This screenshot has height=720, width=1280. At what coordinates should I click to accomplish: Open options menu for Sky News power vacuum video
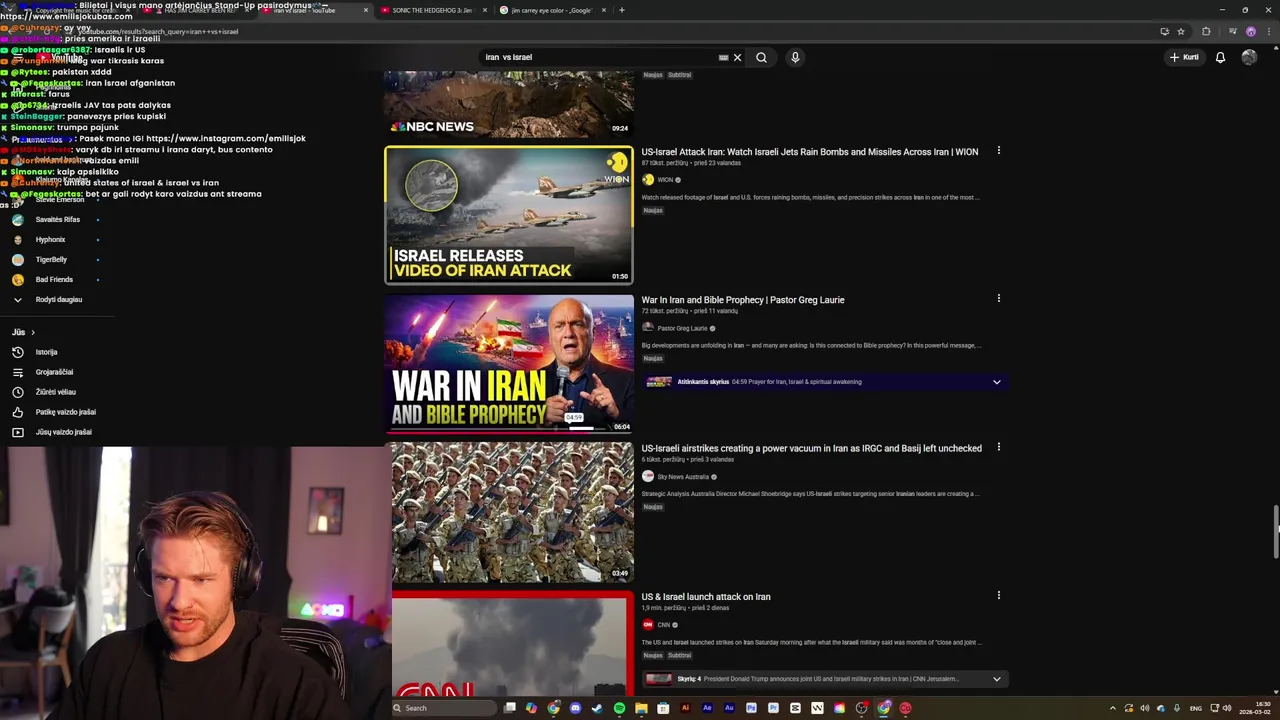coord(998,447)
